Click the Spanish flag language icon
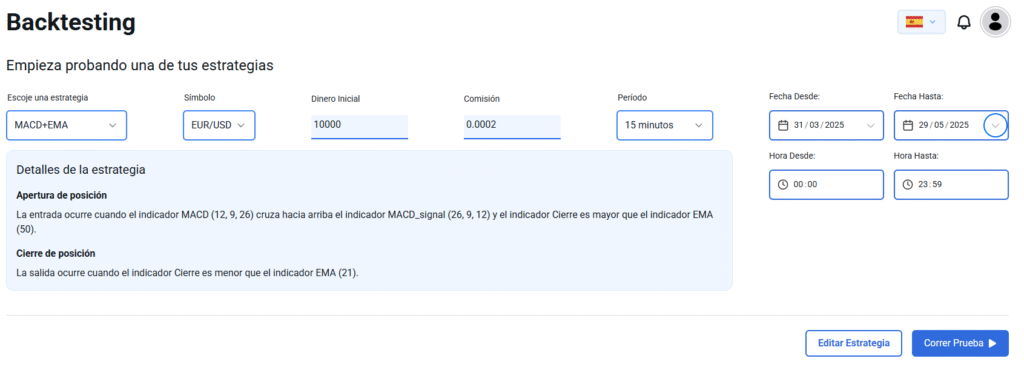 pos(914,22)
